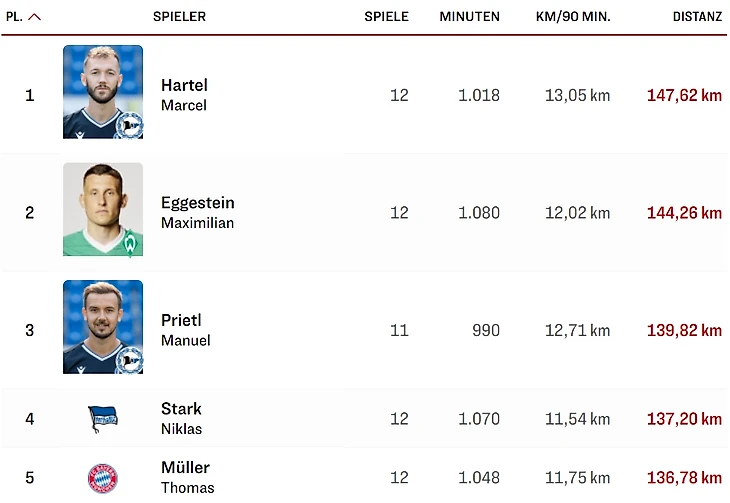Image resolution: width=730 pixels, height=503 pixels.
Task: Open the Stark Niklas player link
Action: pos(181,418)
